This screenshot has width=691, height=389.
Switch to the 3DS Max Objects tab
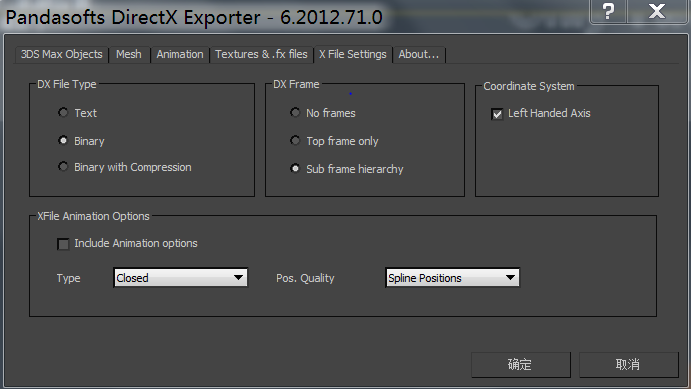(x=62, y=54)
